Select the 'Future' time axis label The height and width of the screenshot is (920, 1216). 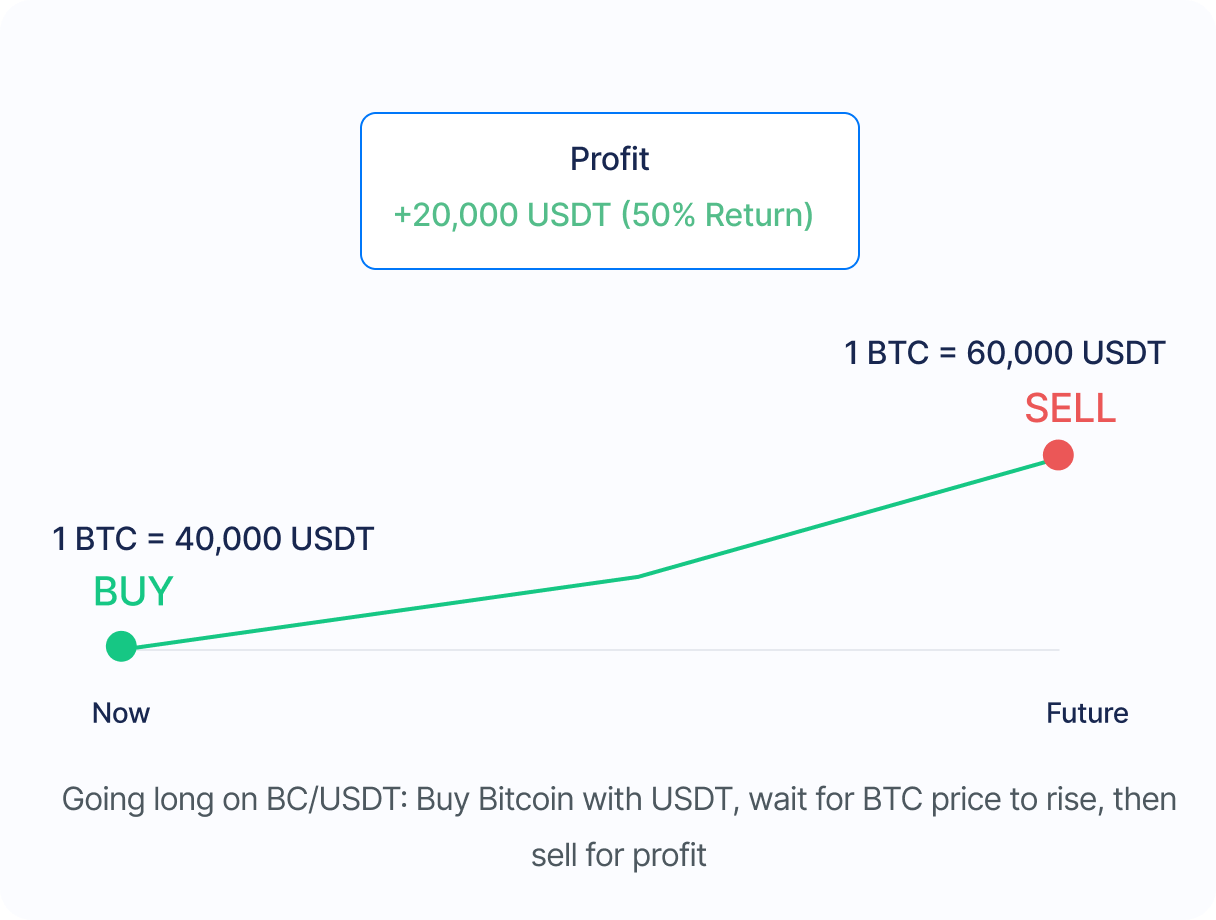(1087, 713)
